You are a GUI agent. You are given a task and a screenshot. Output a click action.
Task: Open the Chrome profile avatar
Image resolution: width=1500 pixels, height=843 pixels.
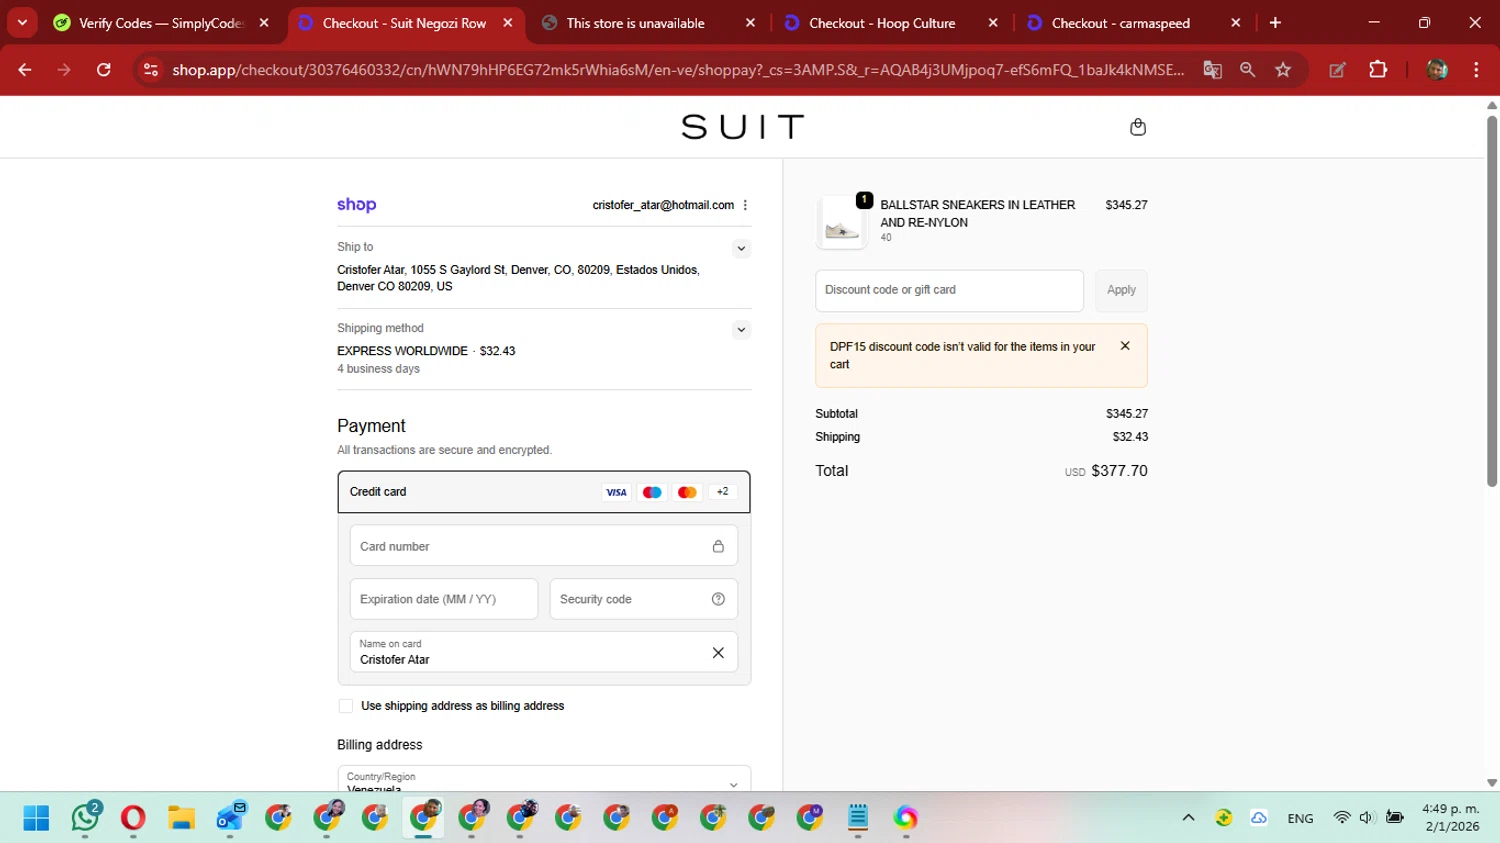click(1437, 69)
